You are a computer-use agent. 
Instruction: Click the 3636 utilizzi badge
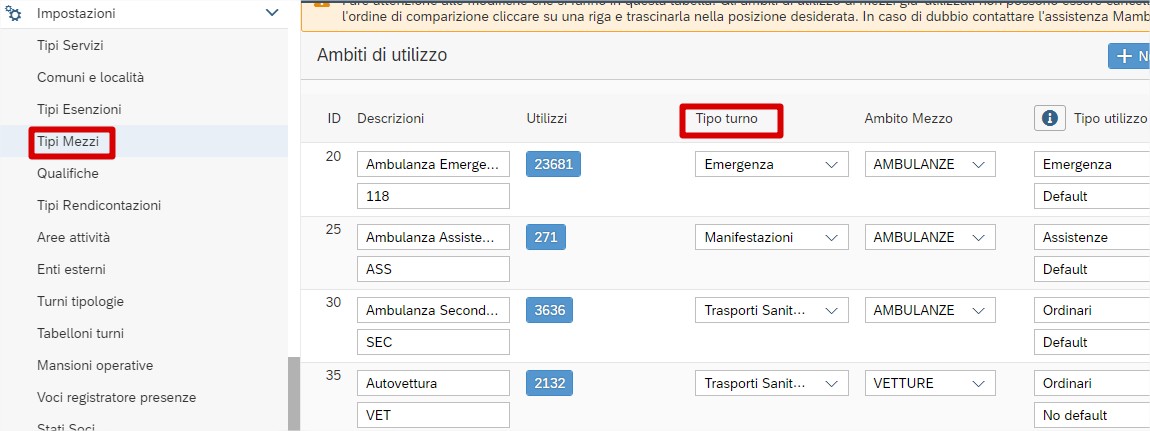[x=550, y=310]
